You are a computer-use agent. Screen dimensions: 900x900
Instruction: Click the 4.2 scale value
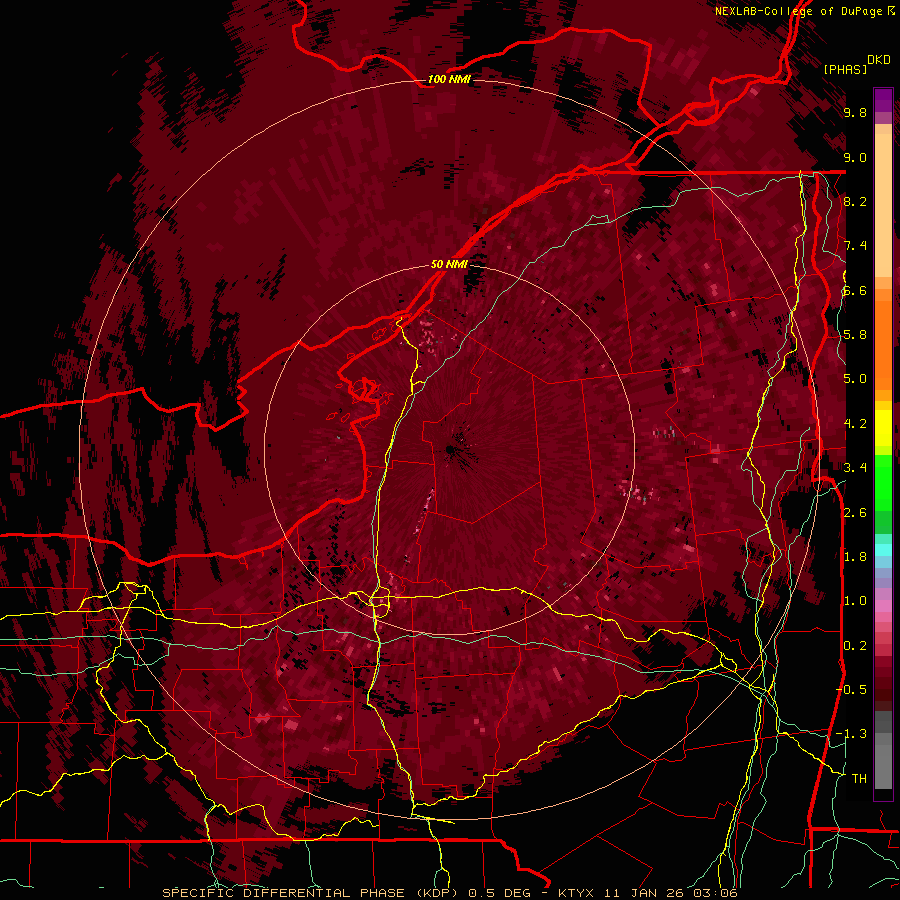(x=855, y=424)
